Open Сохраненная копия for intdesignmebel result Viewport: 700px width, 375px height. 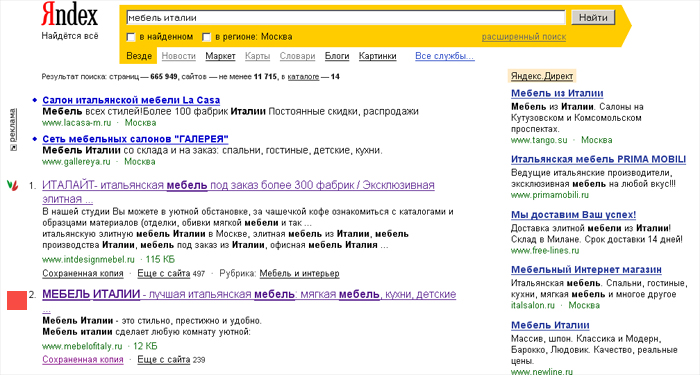coord(83,273)
